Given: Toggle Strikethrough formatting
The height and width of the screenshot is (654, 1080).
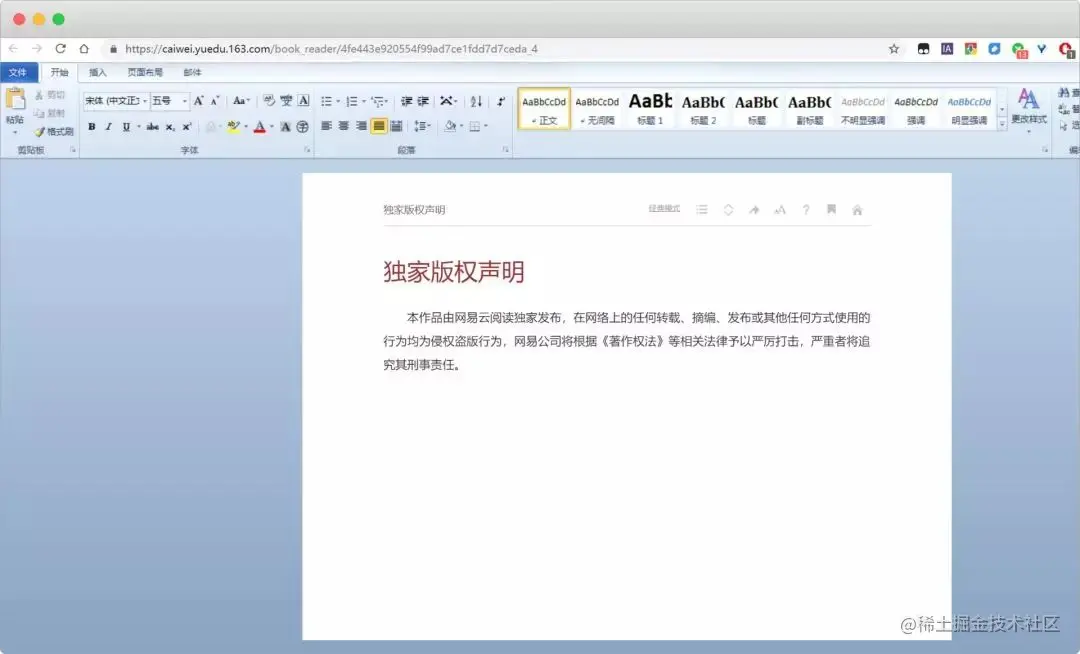Looking at the screenshot, I should (x=153, y=127).
